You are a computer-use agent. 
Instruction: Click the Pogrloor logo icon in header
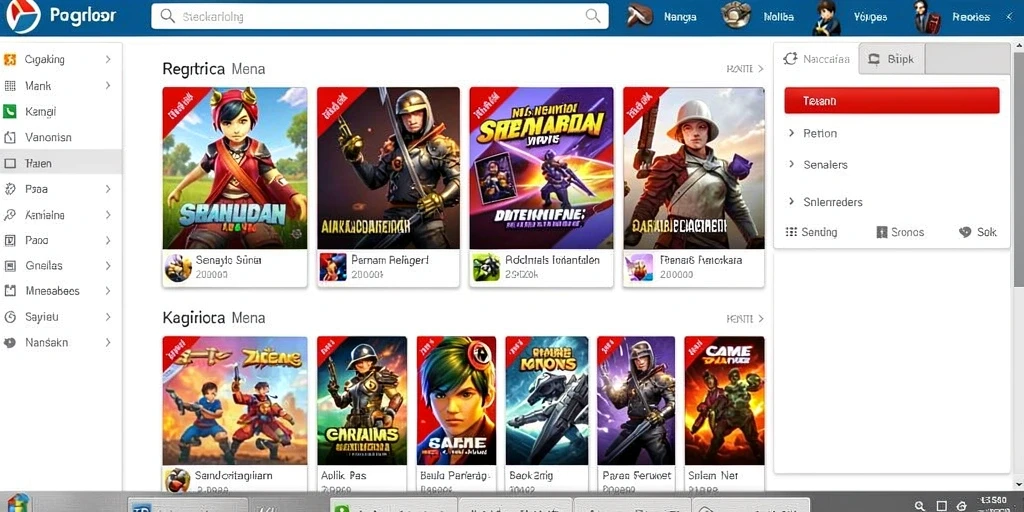pos(23,16)
